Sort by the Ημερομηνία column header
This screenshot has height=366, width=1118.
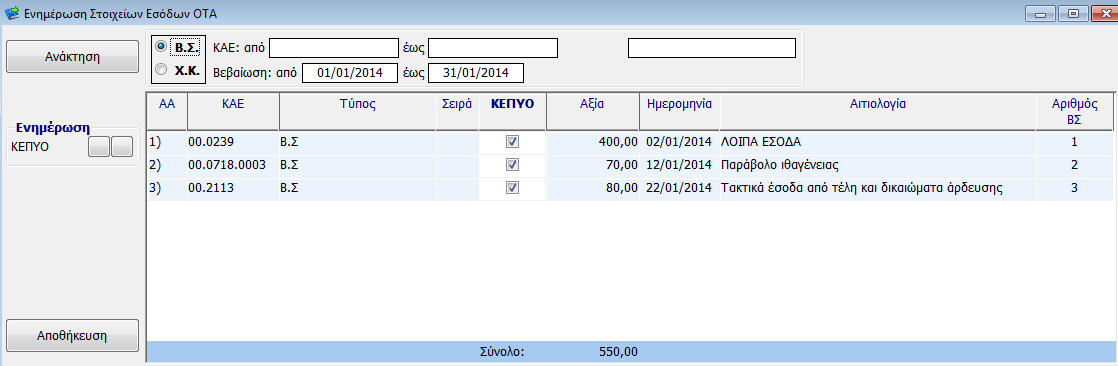[679, 111]
